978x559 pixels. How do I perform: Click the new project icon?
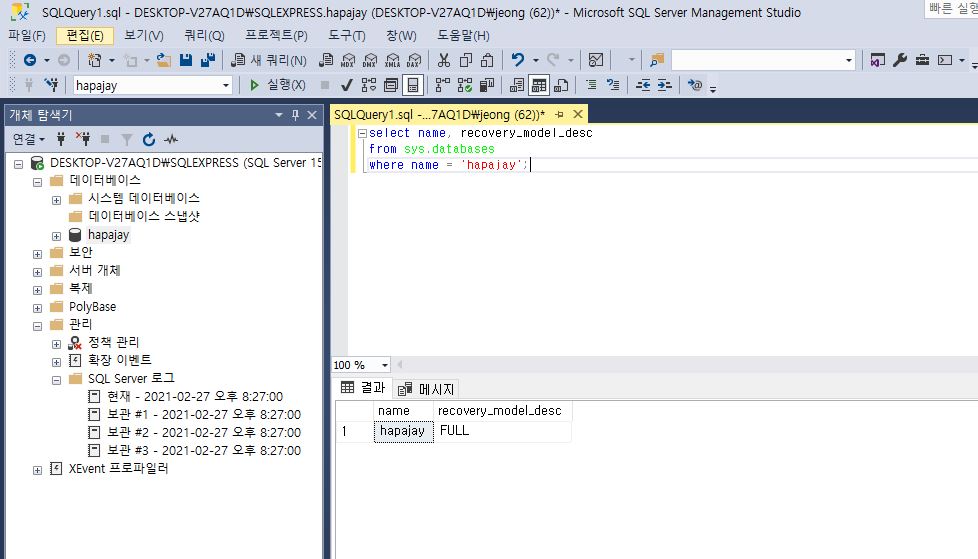coord(95,60)
